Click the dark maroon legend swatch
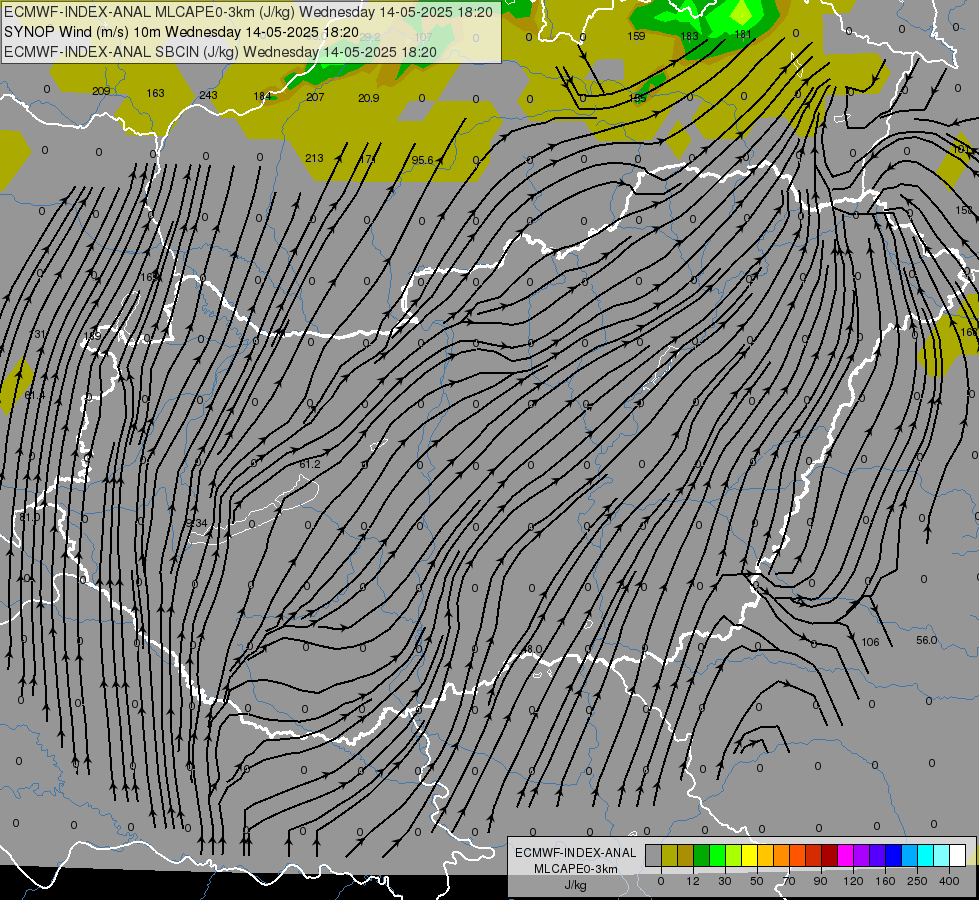The image size is (979, 900). pyautogui.click(x=830, y=855)
